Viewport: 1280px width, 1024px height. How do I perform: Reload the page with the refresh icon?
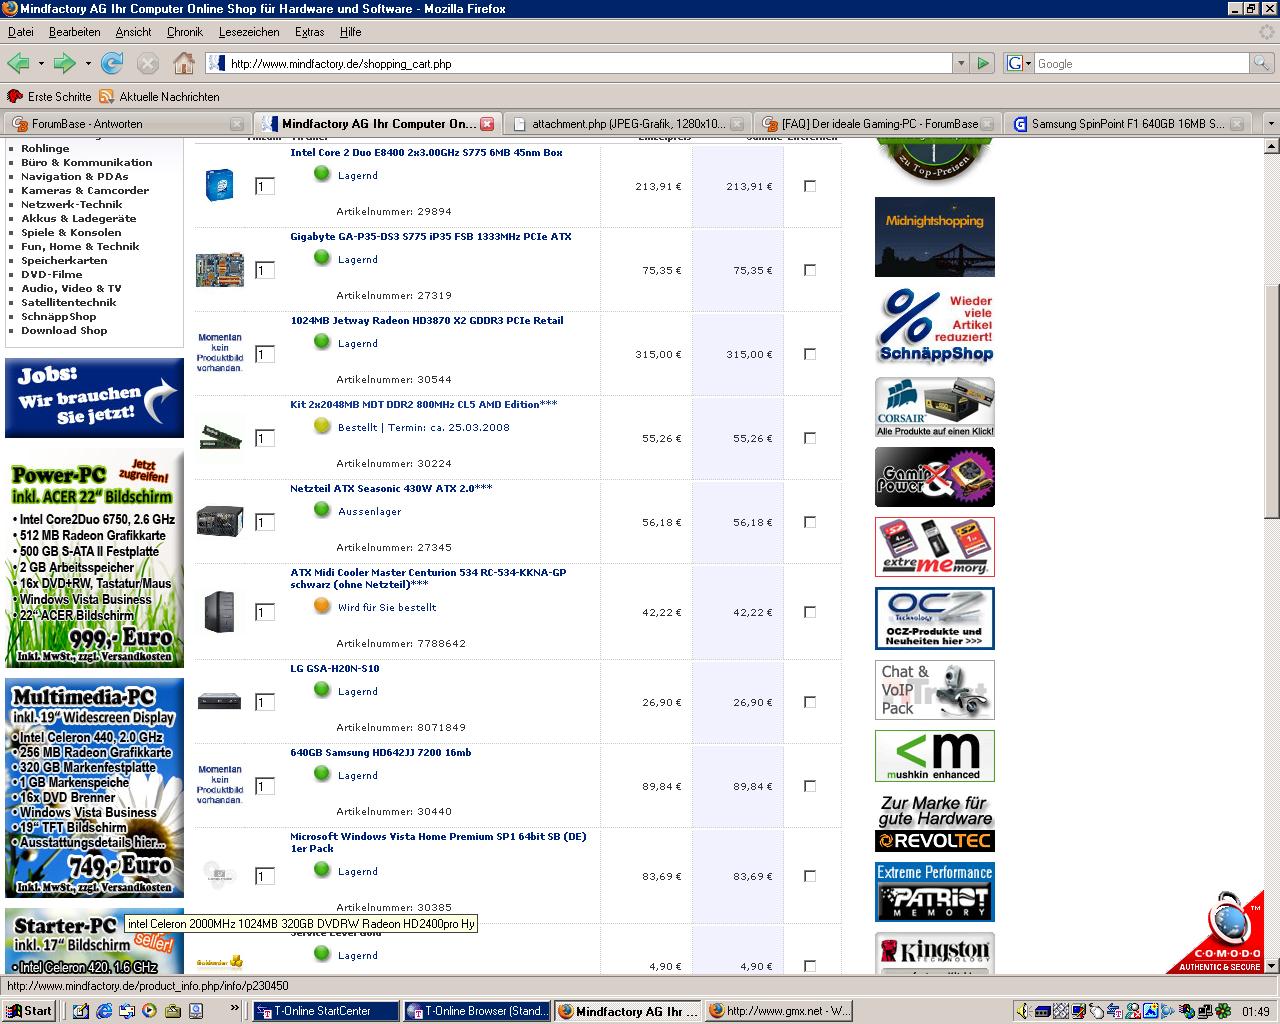(112, 63)
